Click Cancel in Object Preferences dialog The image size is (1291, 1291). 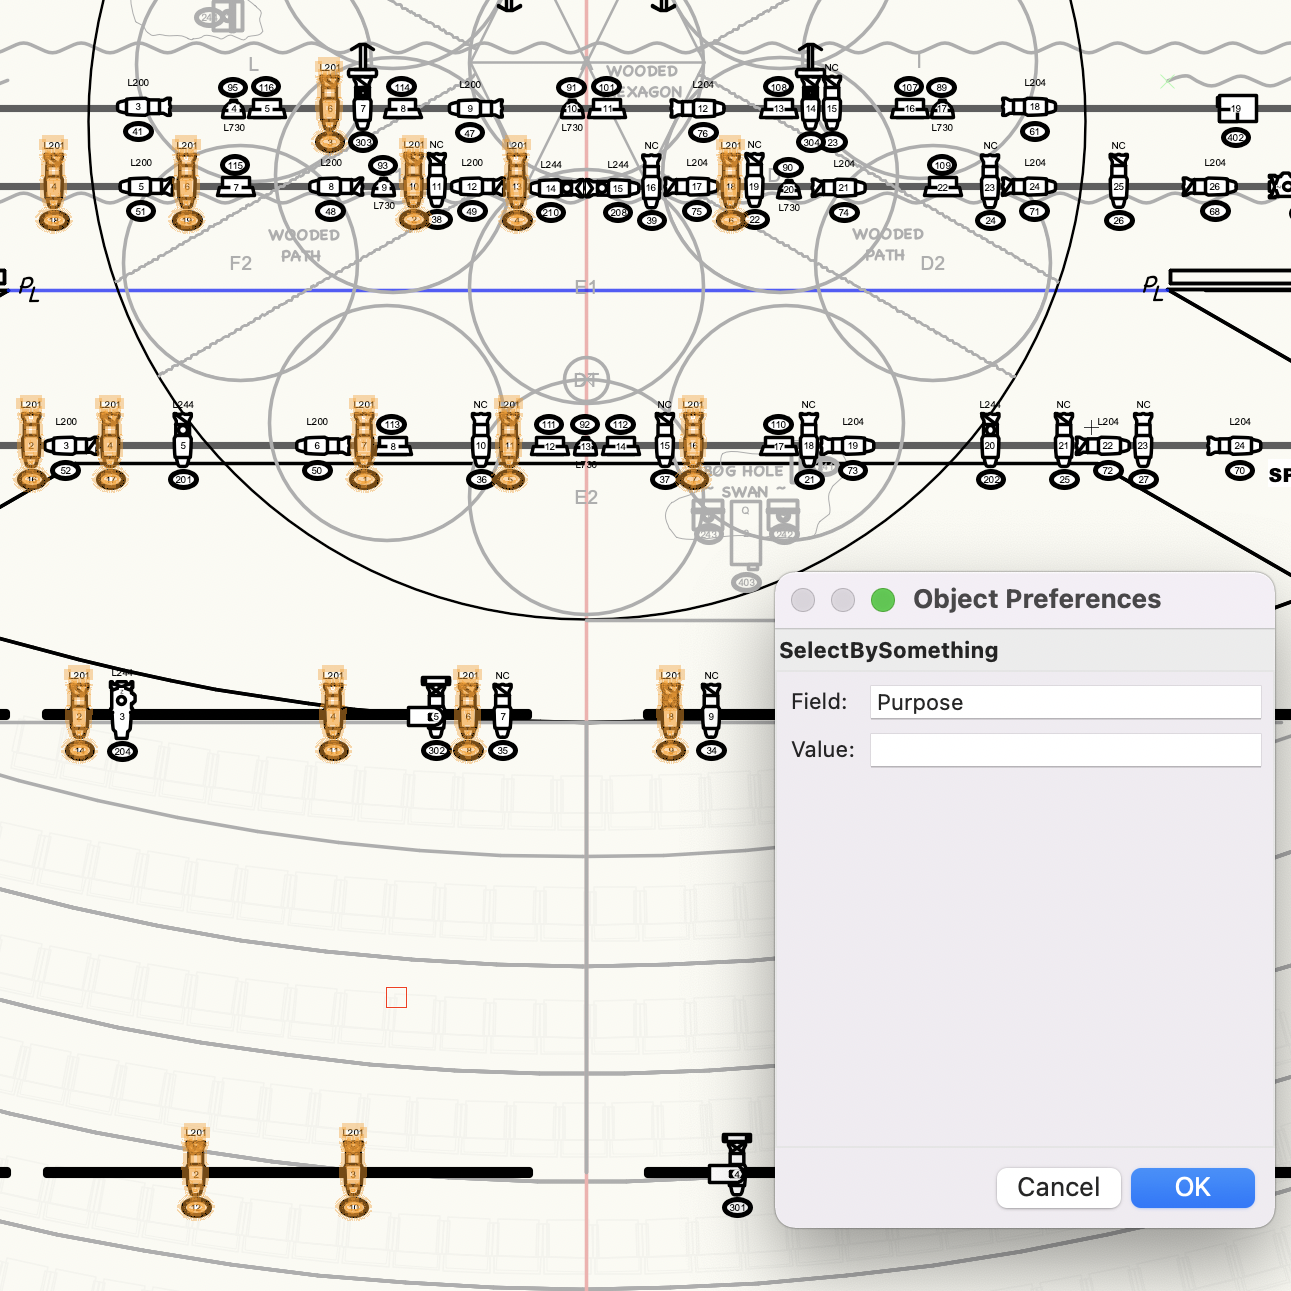[x=1058, y=1187]
